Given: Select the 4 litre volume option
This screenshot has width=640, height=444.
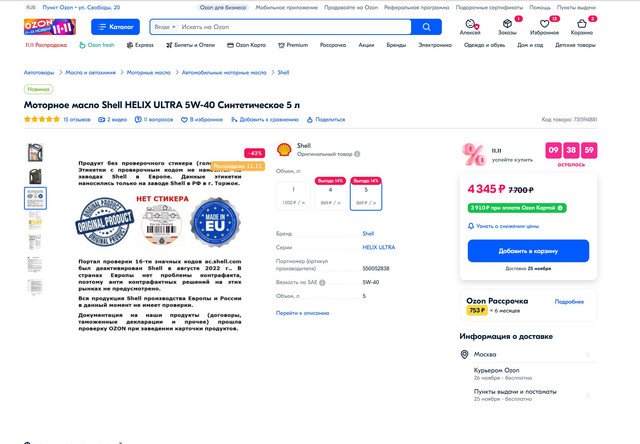Looking at the screenshot, I should coord(330,195).
